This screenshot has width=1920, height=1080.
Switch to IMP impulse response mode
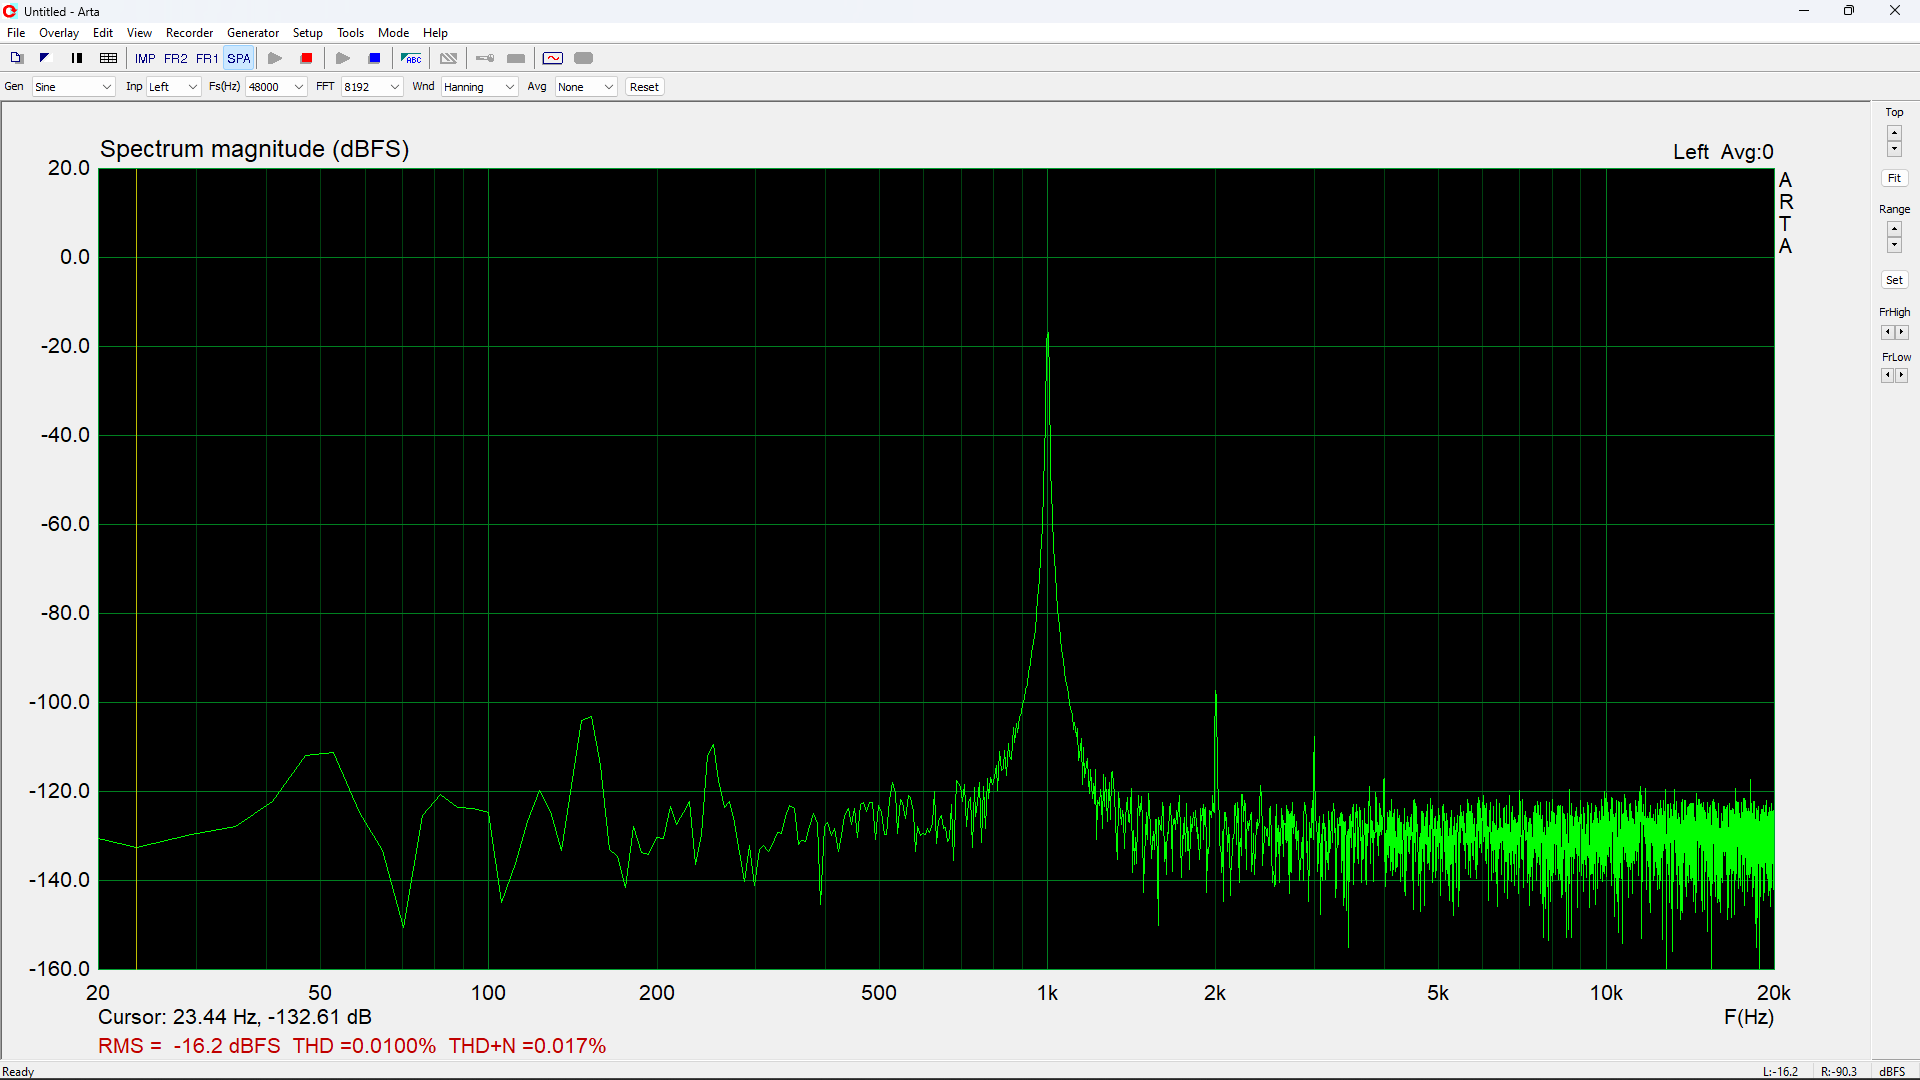[x=145, y=58]
